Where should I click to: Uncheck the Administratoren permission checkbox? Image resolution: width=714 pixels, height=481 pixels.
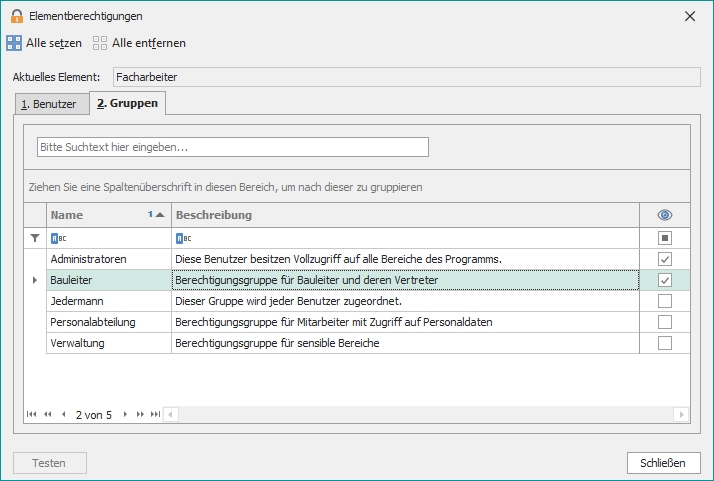tap(665, 259)
